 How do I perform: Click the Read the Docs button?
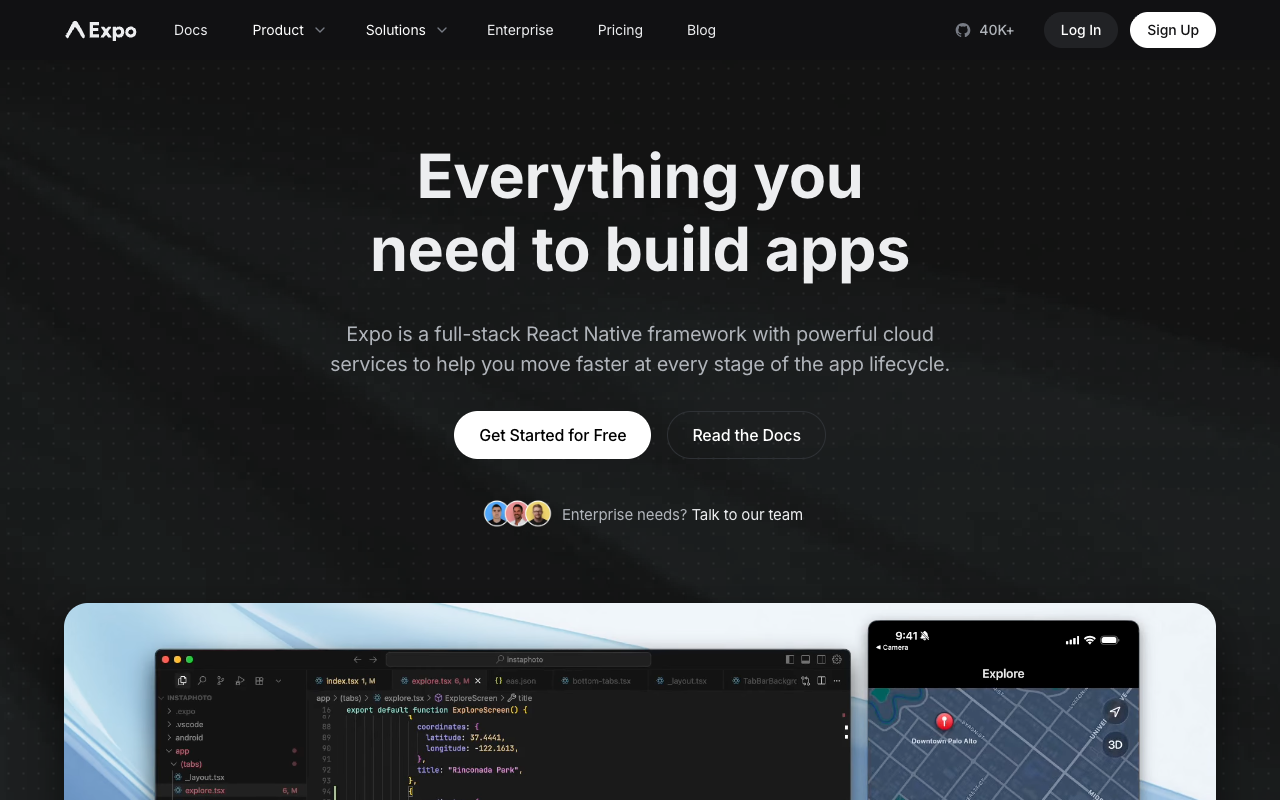point(746,435)
